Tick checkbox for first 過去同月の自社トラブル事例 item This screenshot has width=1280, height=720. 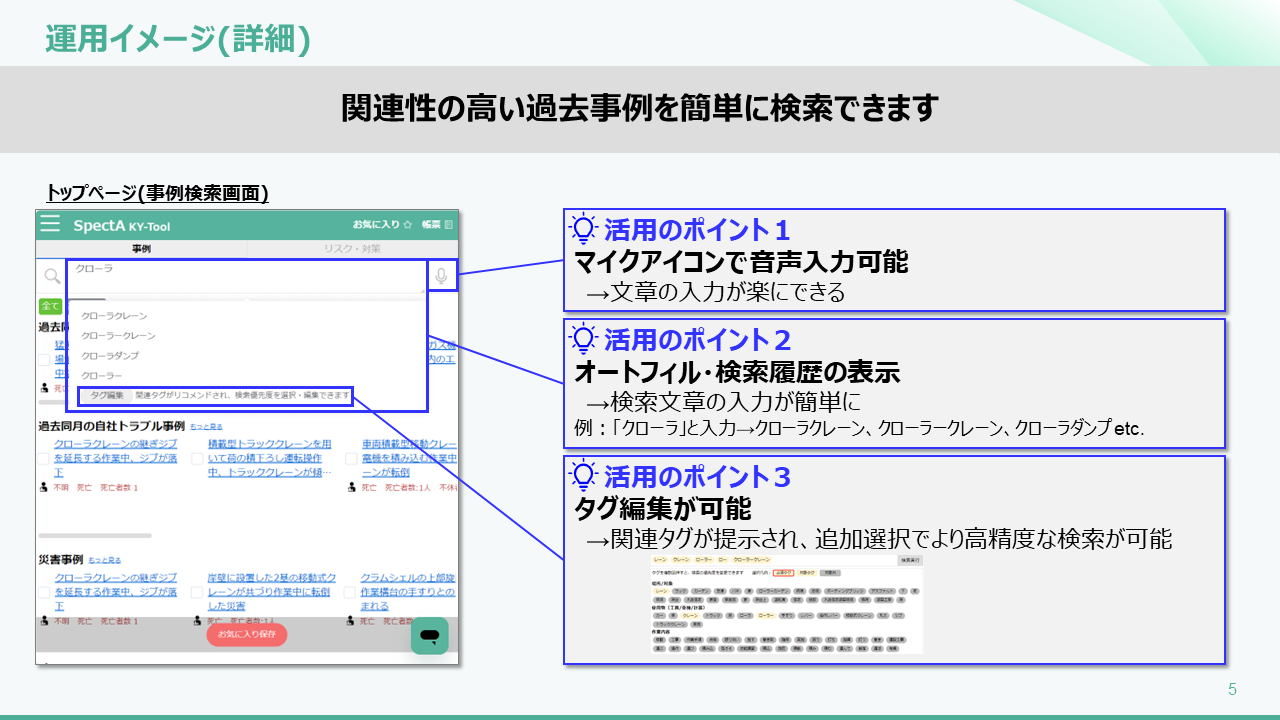[x=44, y=459]
